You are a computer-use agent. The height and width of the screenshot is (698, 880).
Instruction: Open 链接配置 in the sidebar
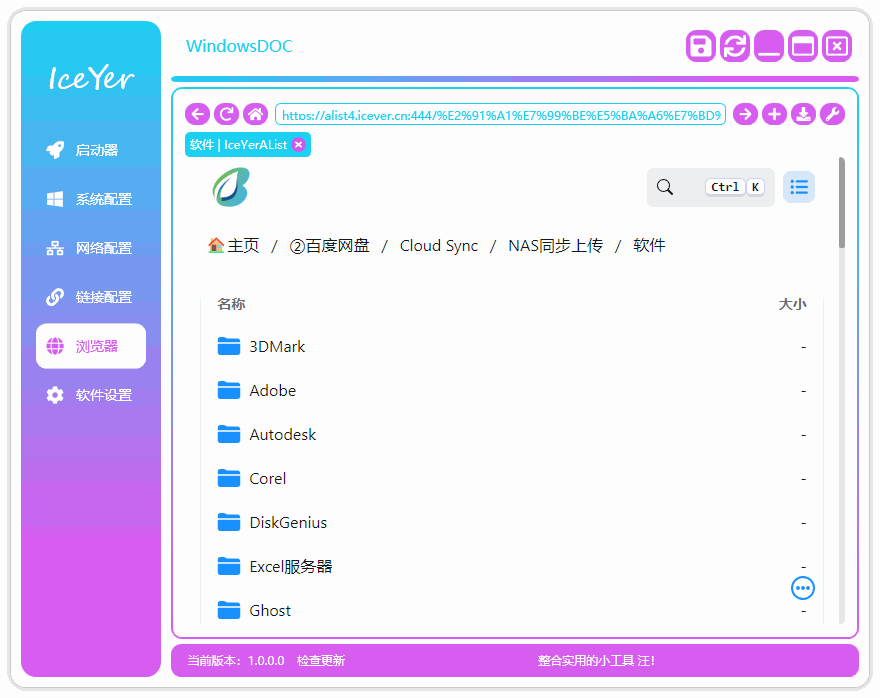[x=91, y=297]
